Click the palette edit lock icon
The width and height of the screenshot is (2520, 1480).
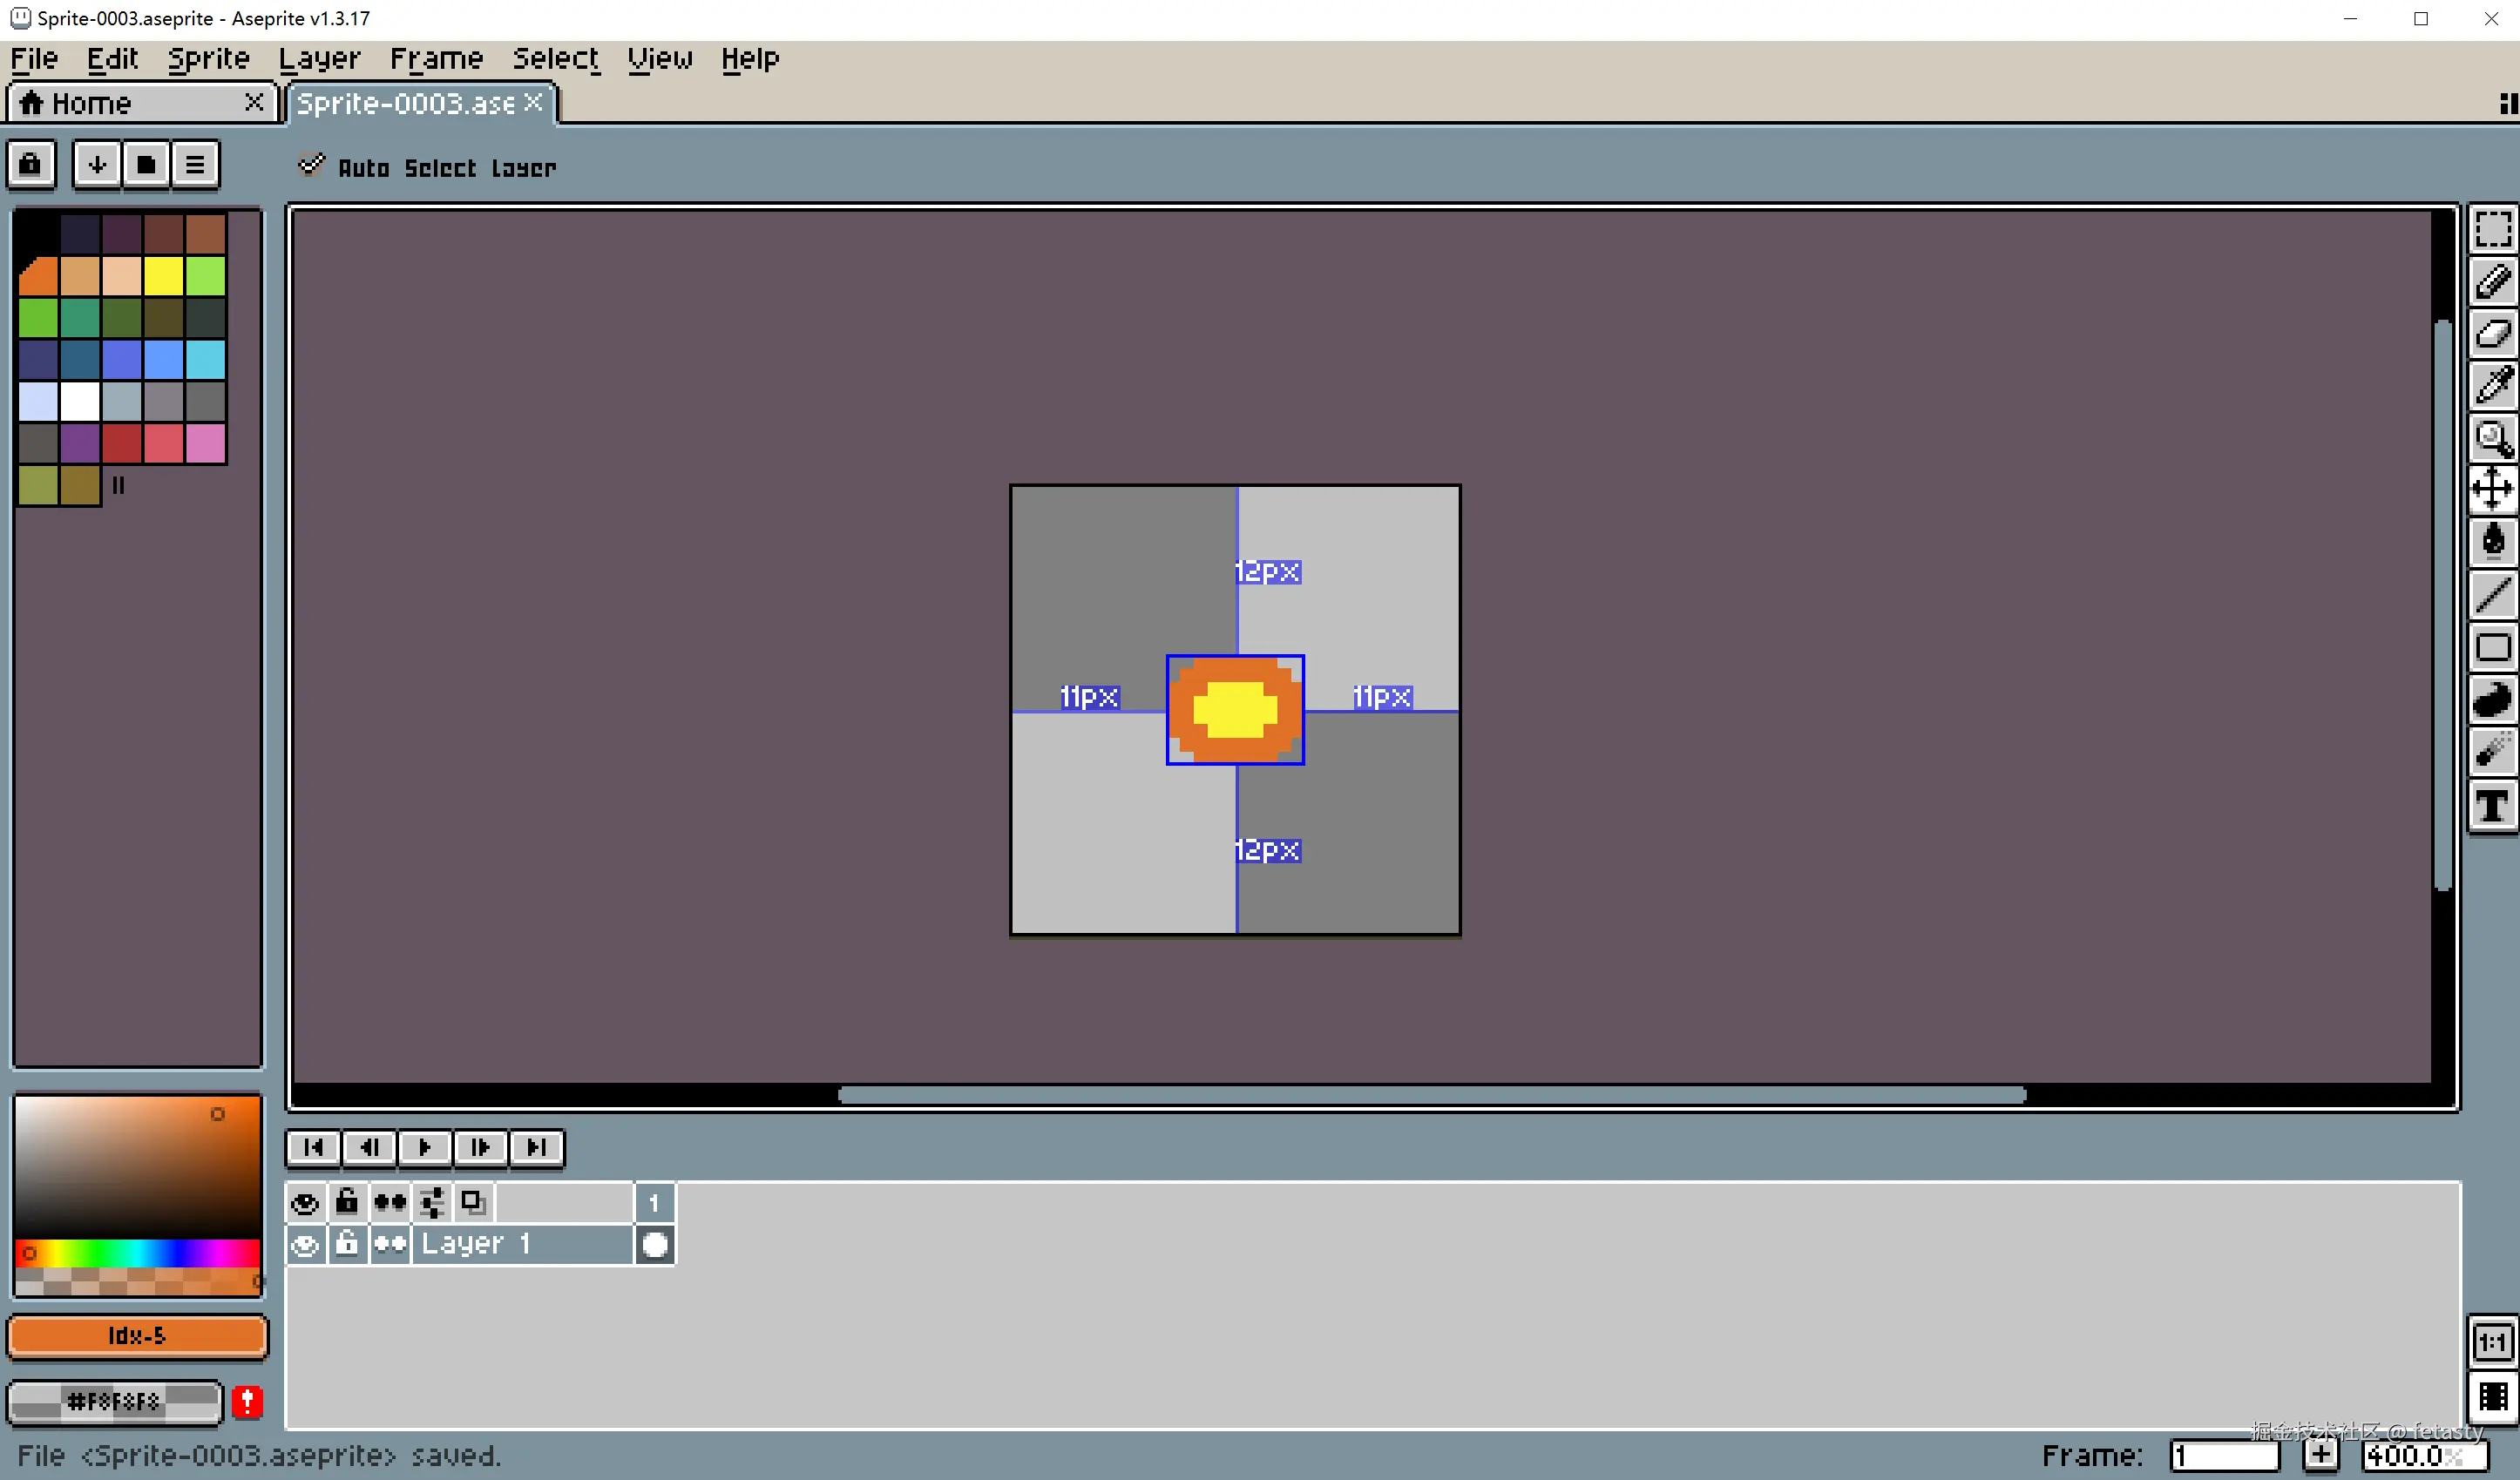click(31, 164)
